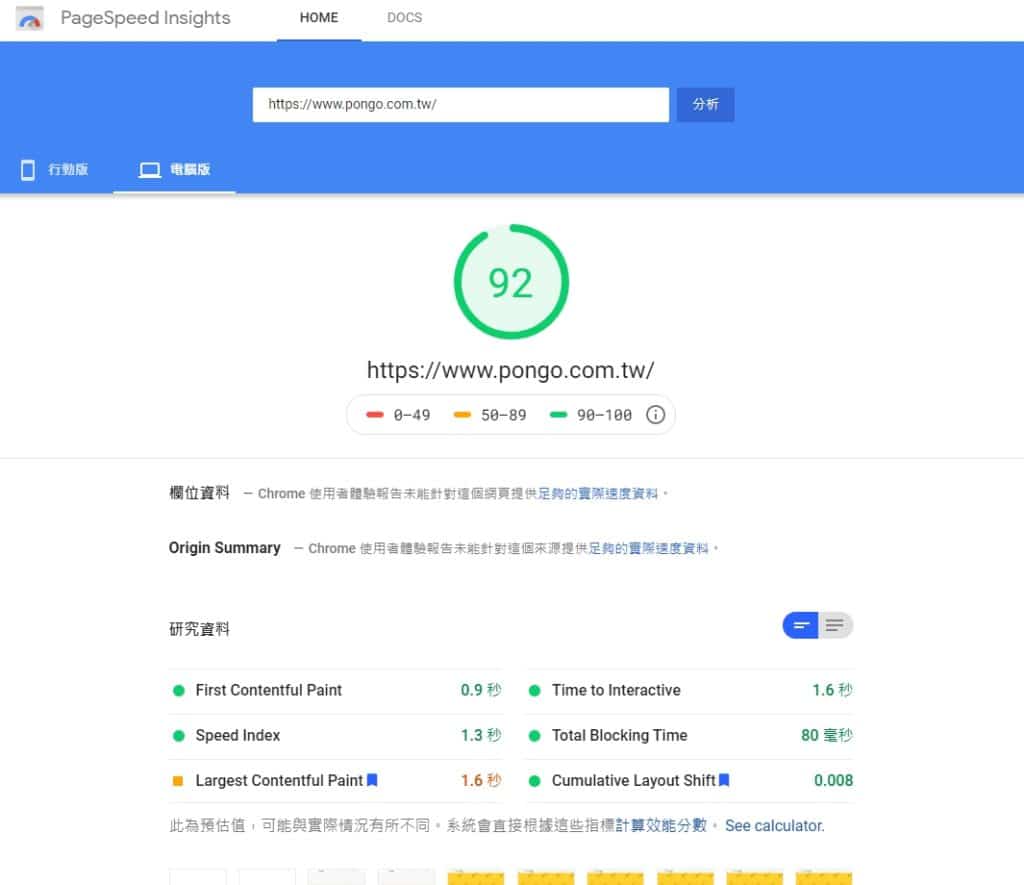Click the orange indicator for Largest Contentful Paint
Image resolution: width=1024 pixels, height=885 pixels.
click(x=179, y=780)
